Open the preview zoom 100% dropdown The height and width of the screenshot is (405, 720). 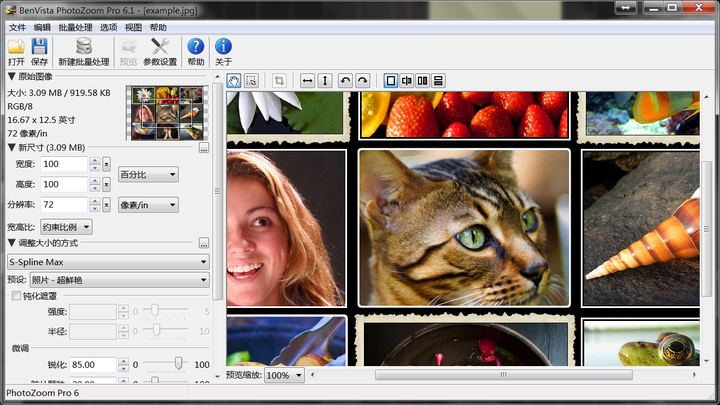point(284,375)
